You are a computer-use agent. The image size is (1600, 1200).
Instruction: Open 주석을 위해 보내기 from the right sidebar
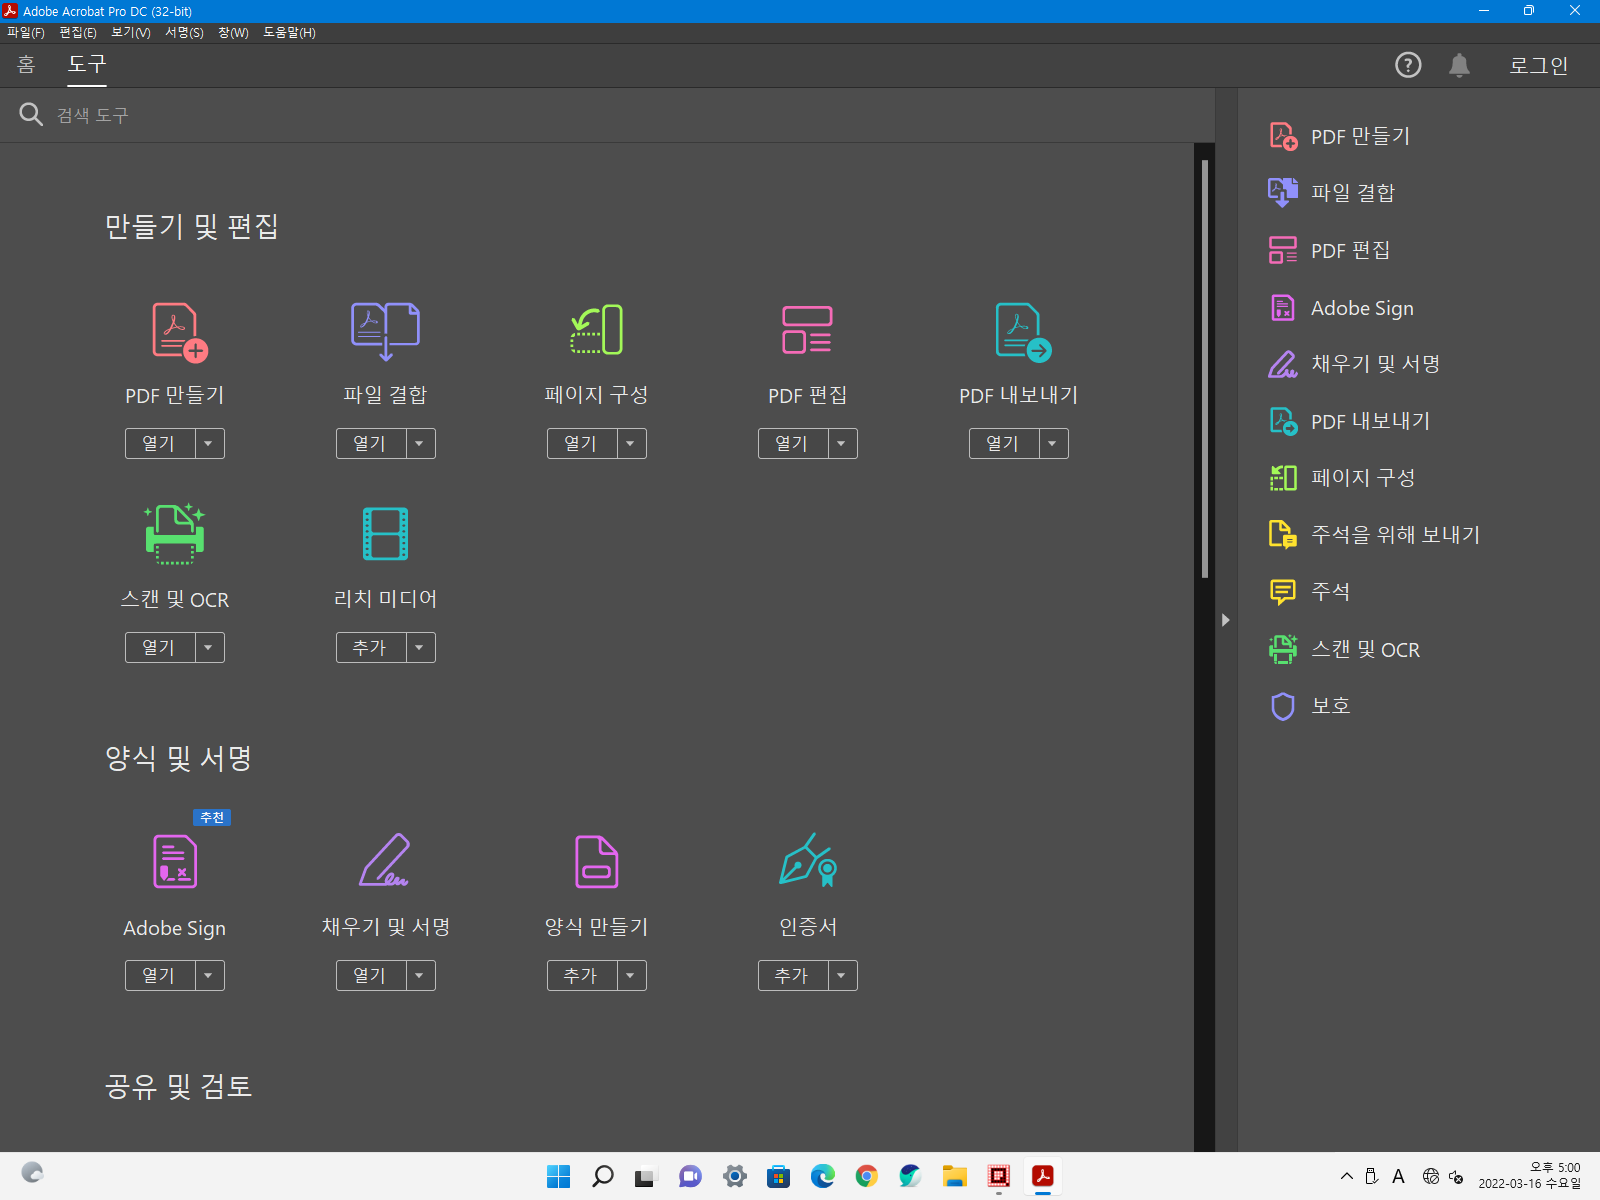(1374, 535)
